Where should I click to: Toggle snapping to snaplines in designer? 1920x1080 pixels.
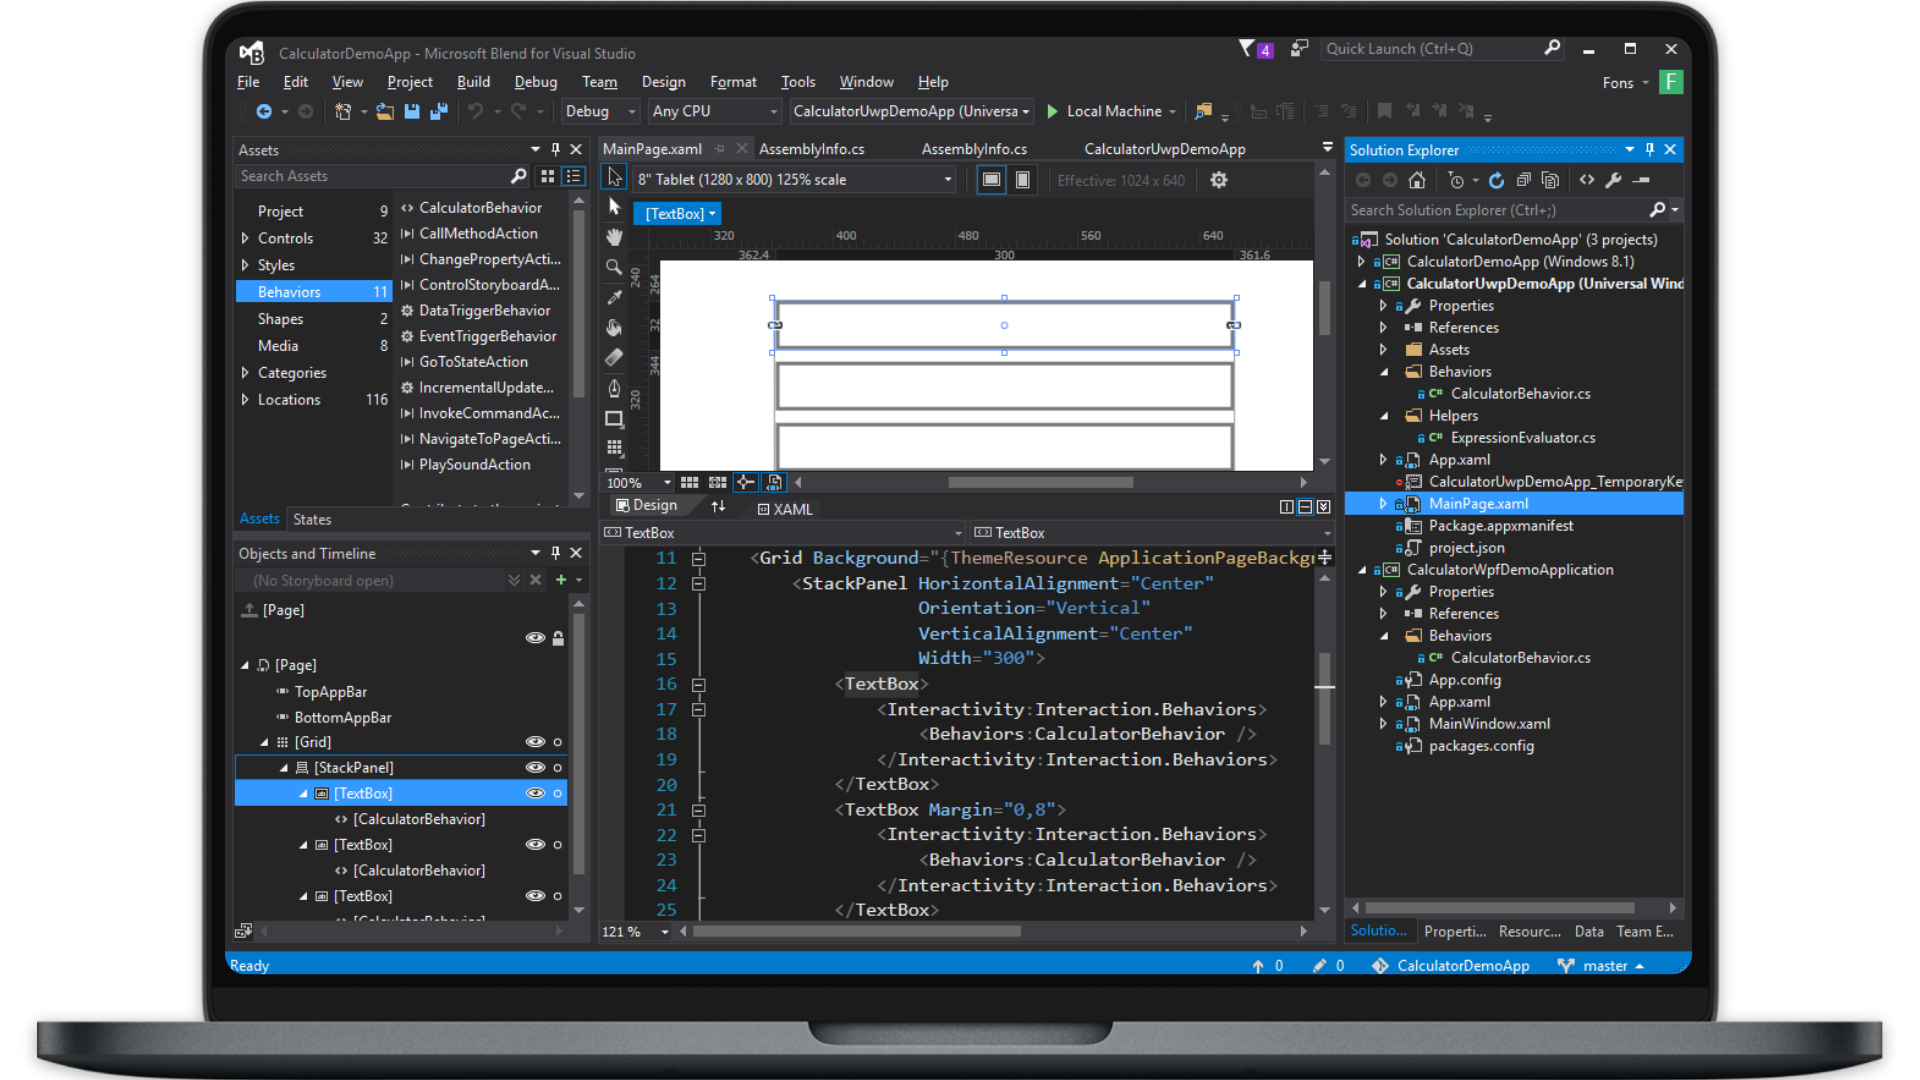tap(746, 482)
